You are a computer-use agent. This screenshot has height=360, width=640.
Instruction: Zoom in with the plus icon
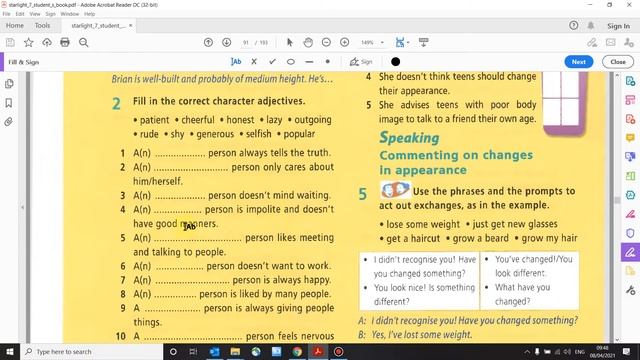pyautogui.click(x=344, y=42)
